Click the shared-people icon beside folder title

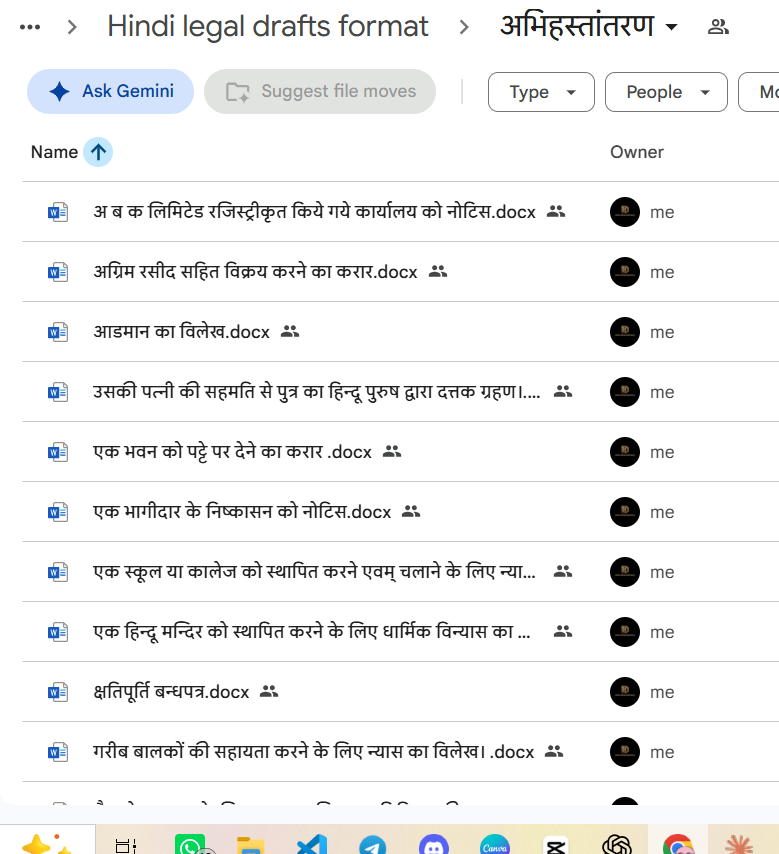click(718, 27)
